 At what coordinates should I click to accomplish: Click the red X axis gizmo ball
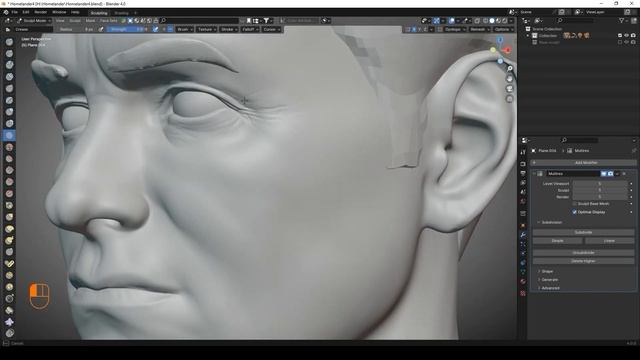pos(507,50)
